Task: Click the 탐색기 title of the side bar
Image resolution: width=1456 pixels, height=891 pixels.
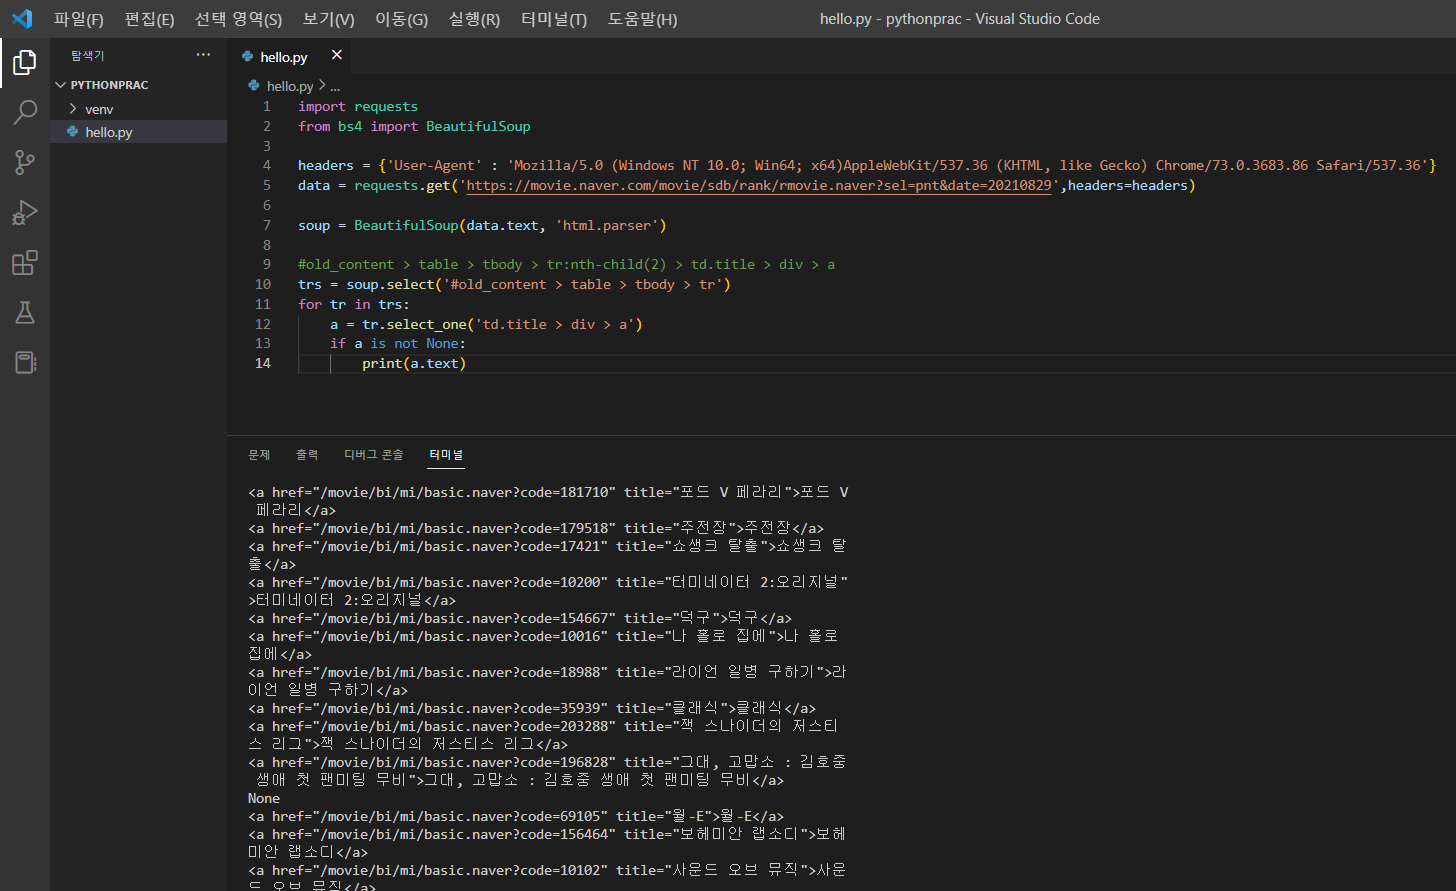Action: click(x=88, y=56)
